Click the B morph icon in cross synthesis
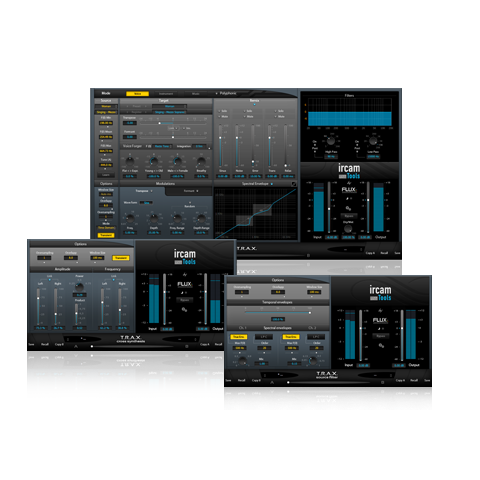Image resolution: width=480 pixels, height=480 pixels. click(x=187, y=346)
